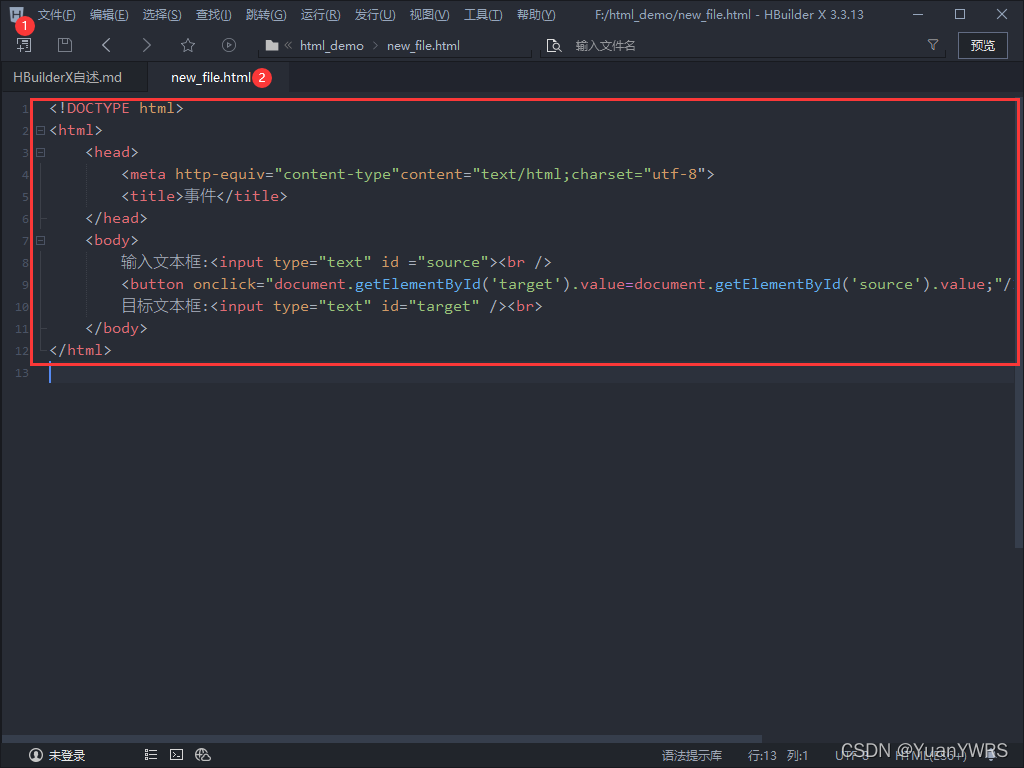Open the 帮助(Y) menu
Screen dimensions: 1024x768
(x=536, y=14)
